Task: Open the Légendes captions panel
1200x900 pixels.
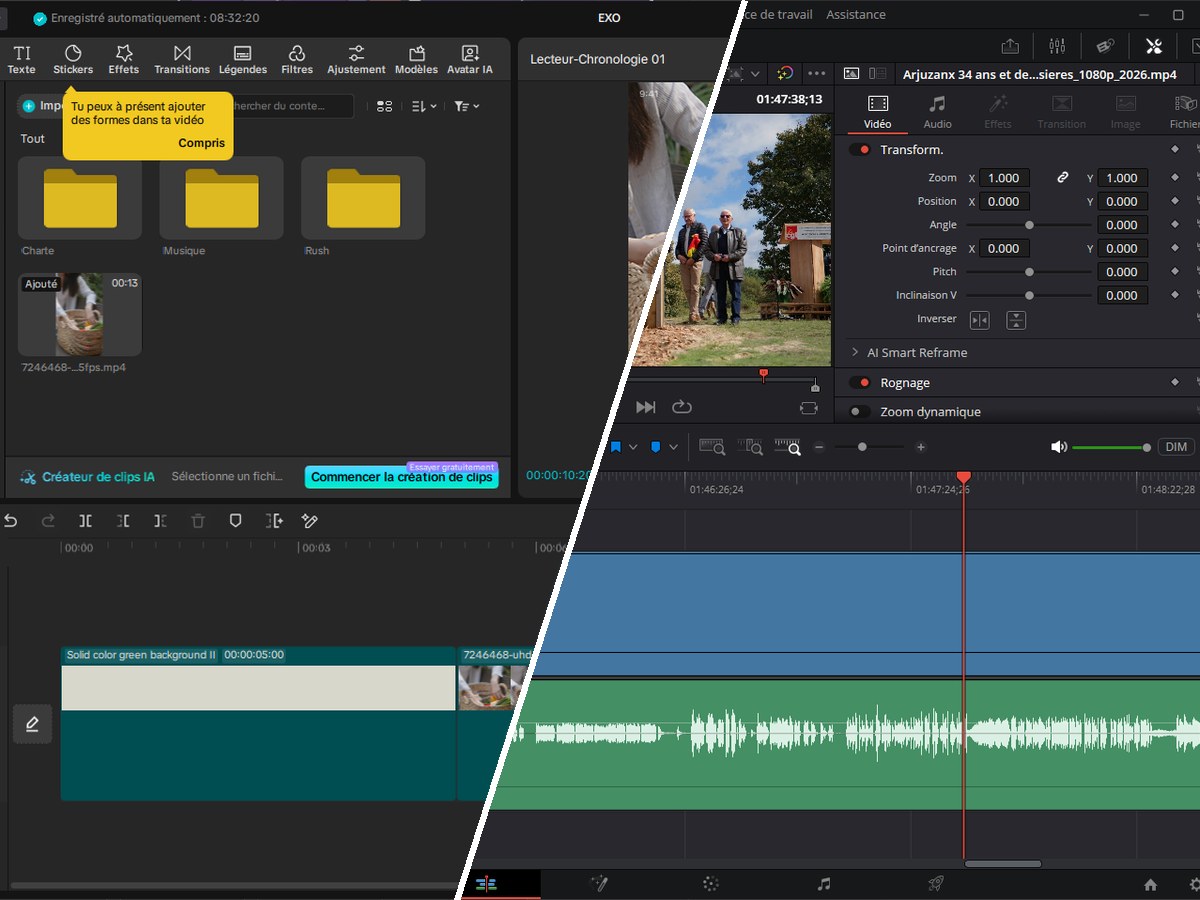Action: click(243, 59)
